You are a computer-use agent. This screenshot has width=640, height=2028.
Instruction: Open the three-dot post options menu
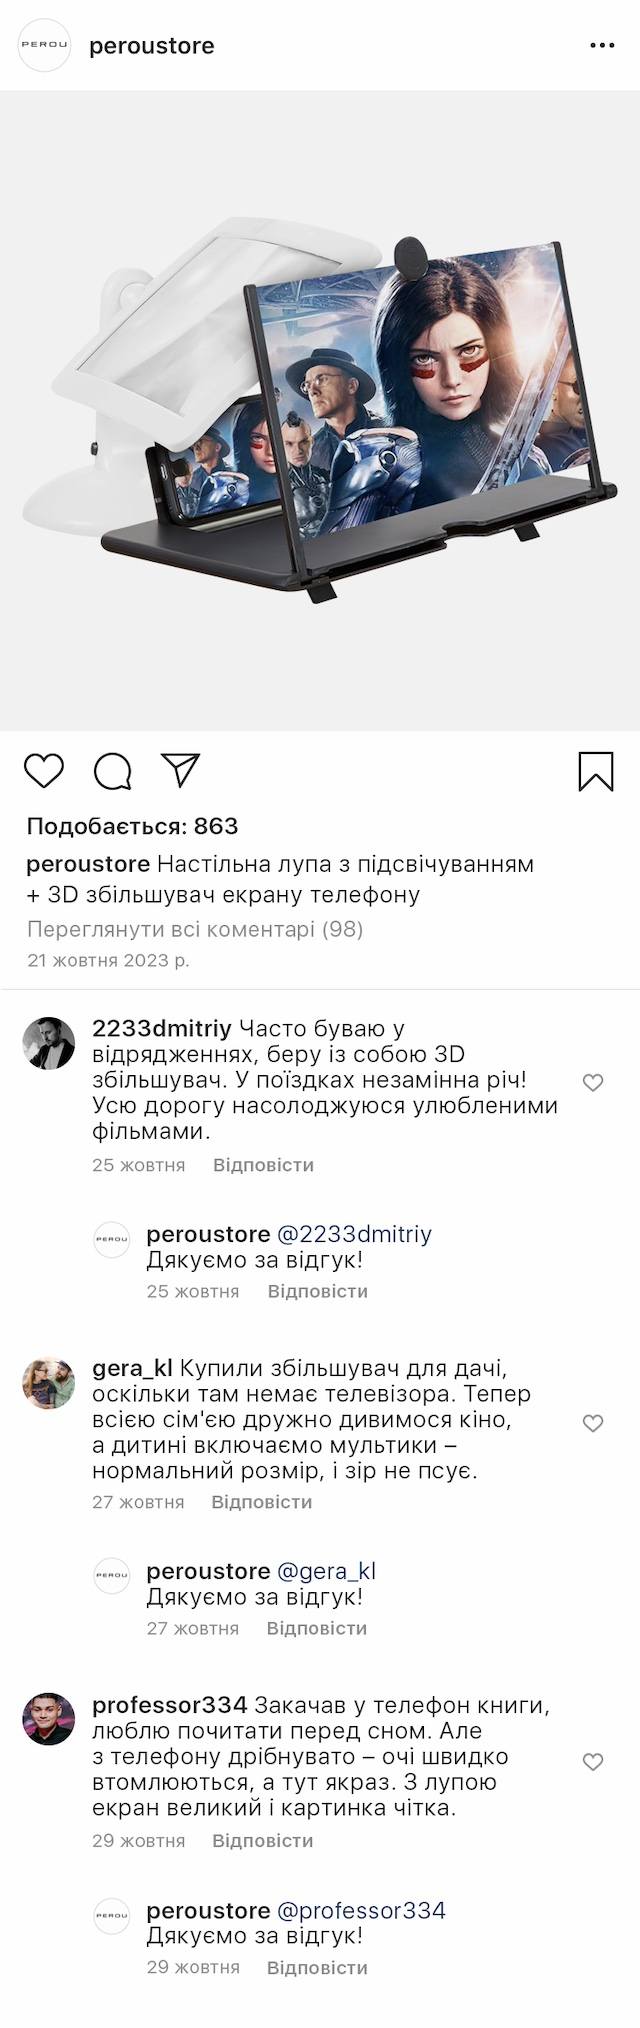coord(602,46)
